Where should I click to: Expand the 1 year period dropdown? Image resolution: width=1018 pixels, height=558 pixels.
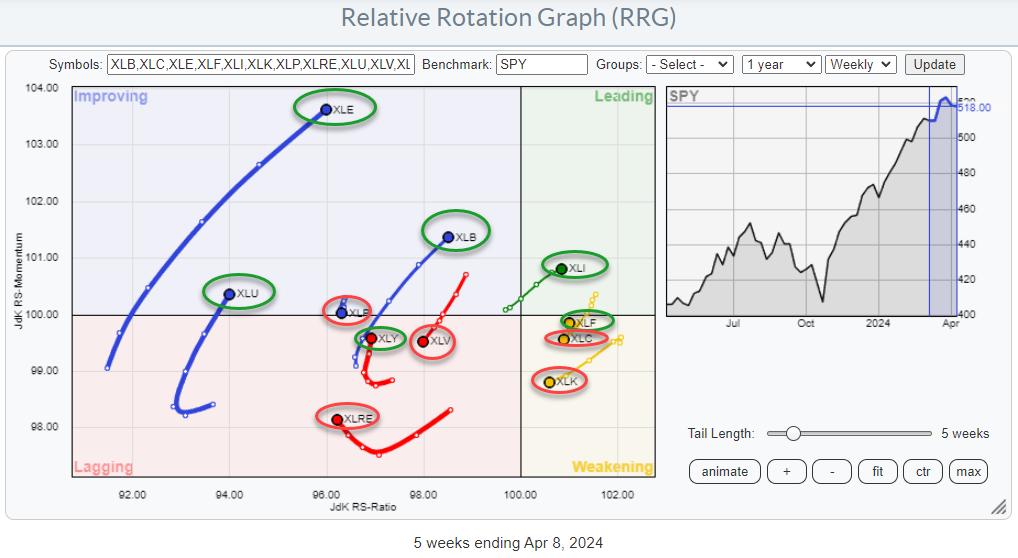click(781, 64)
